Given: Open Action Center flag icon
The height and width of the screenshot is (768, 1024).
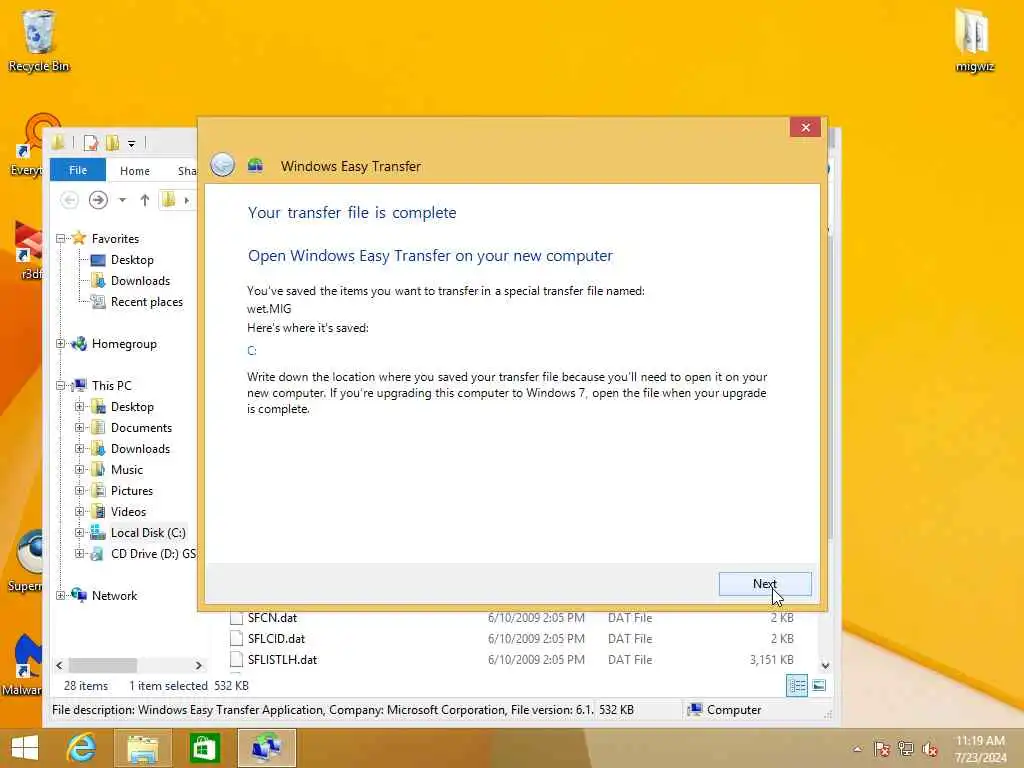Looking at the screenshot, I should click(881, 749).
